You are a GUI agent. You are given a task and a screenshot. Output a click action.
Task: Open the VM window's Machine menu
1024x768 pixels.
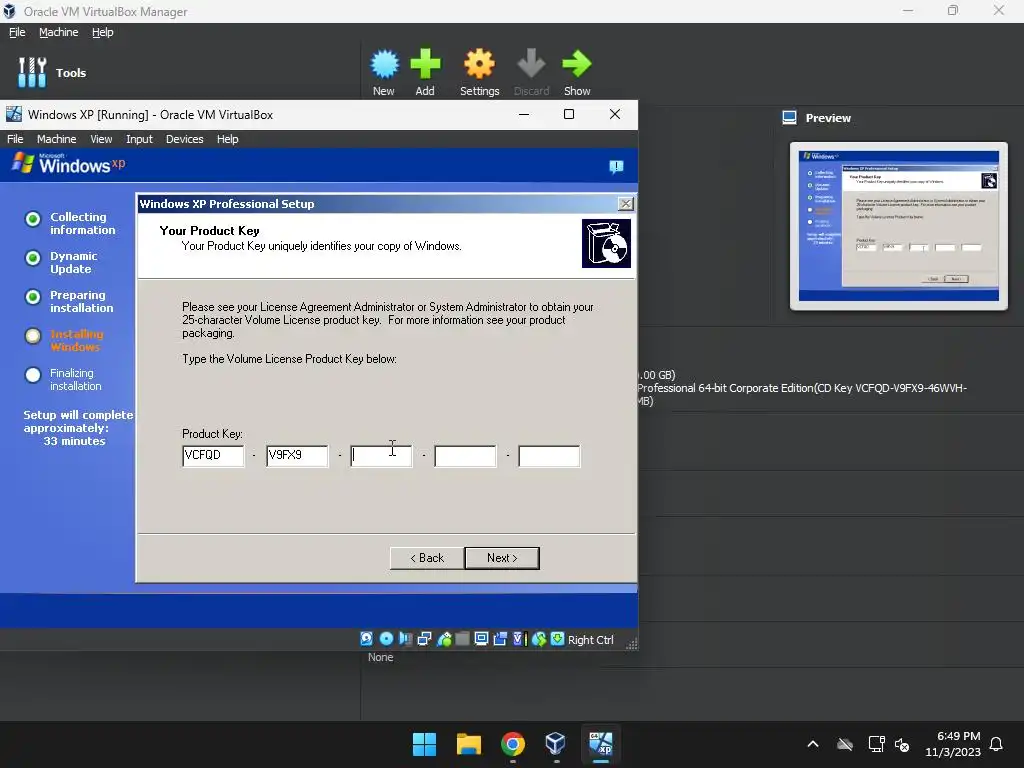click(56, 139)
